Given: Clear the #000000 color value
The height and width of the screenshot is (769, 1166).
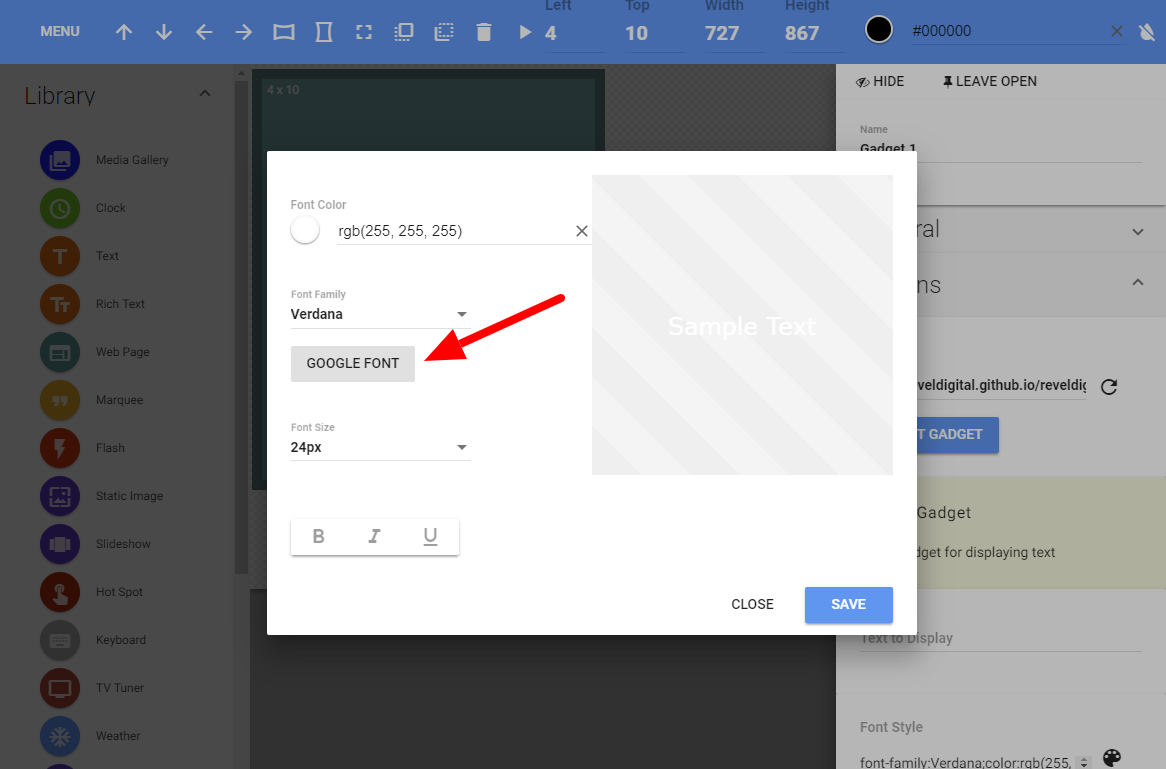Looking at the screenshot, I should (1116, 31).
